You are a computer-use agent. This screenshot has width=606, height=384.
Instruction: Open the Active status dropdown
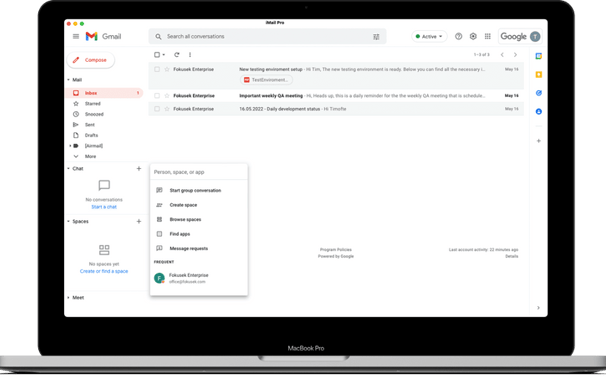[429, 36]
